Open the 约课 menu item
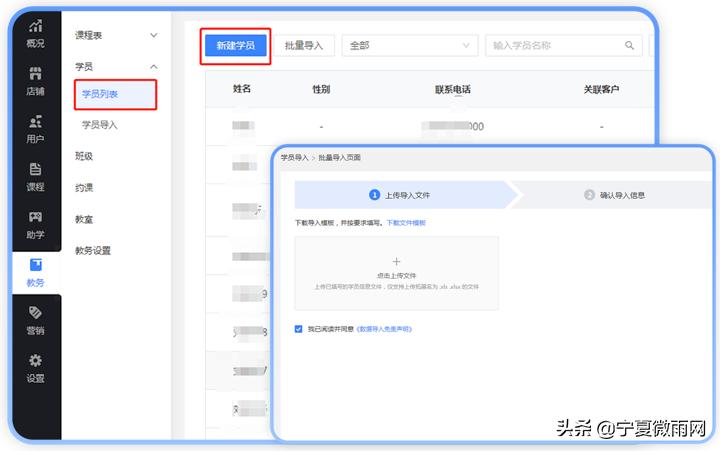The height and width of the screenshot is (451, 720). (84, 187)
